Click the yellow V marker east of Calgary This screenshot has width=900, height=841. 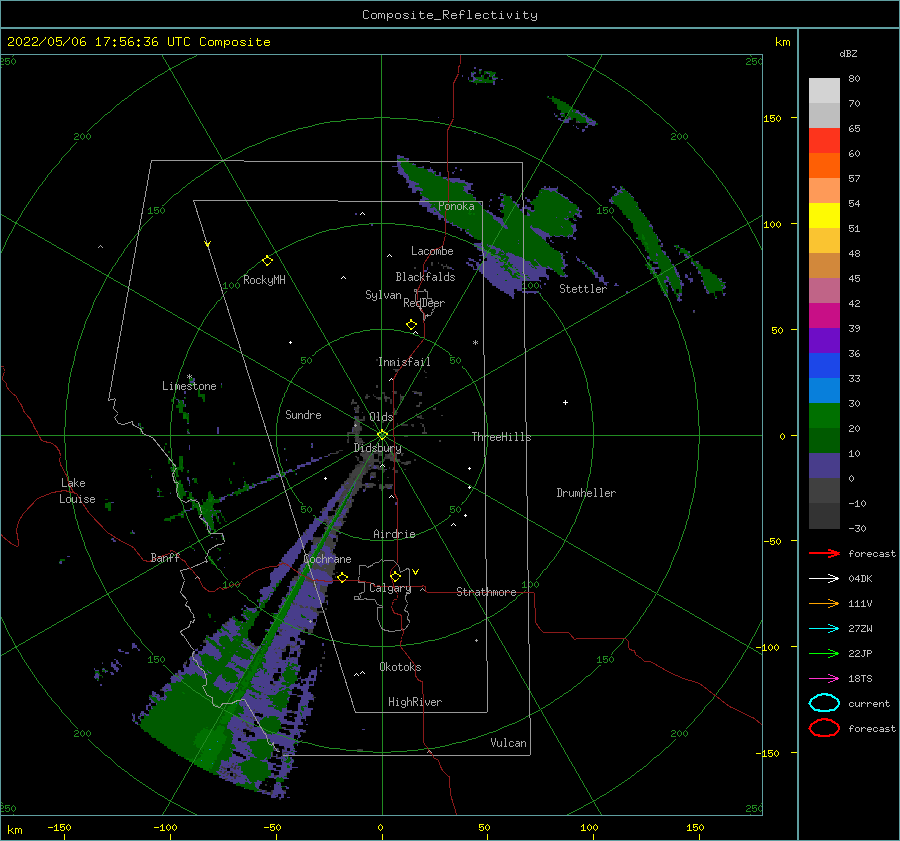(x=416, y=572)
